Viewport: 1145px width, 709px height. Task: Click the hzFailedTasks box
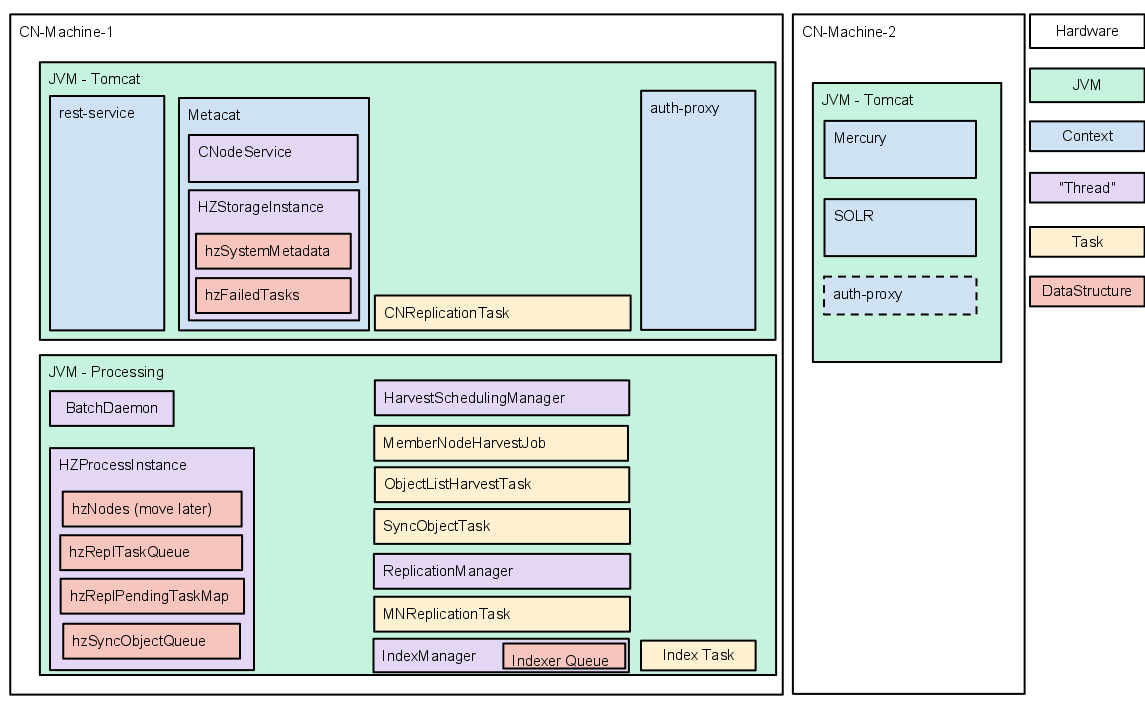(273, 295)
